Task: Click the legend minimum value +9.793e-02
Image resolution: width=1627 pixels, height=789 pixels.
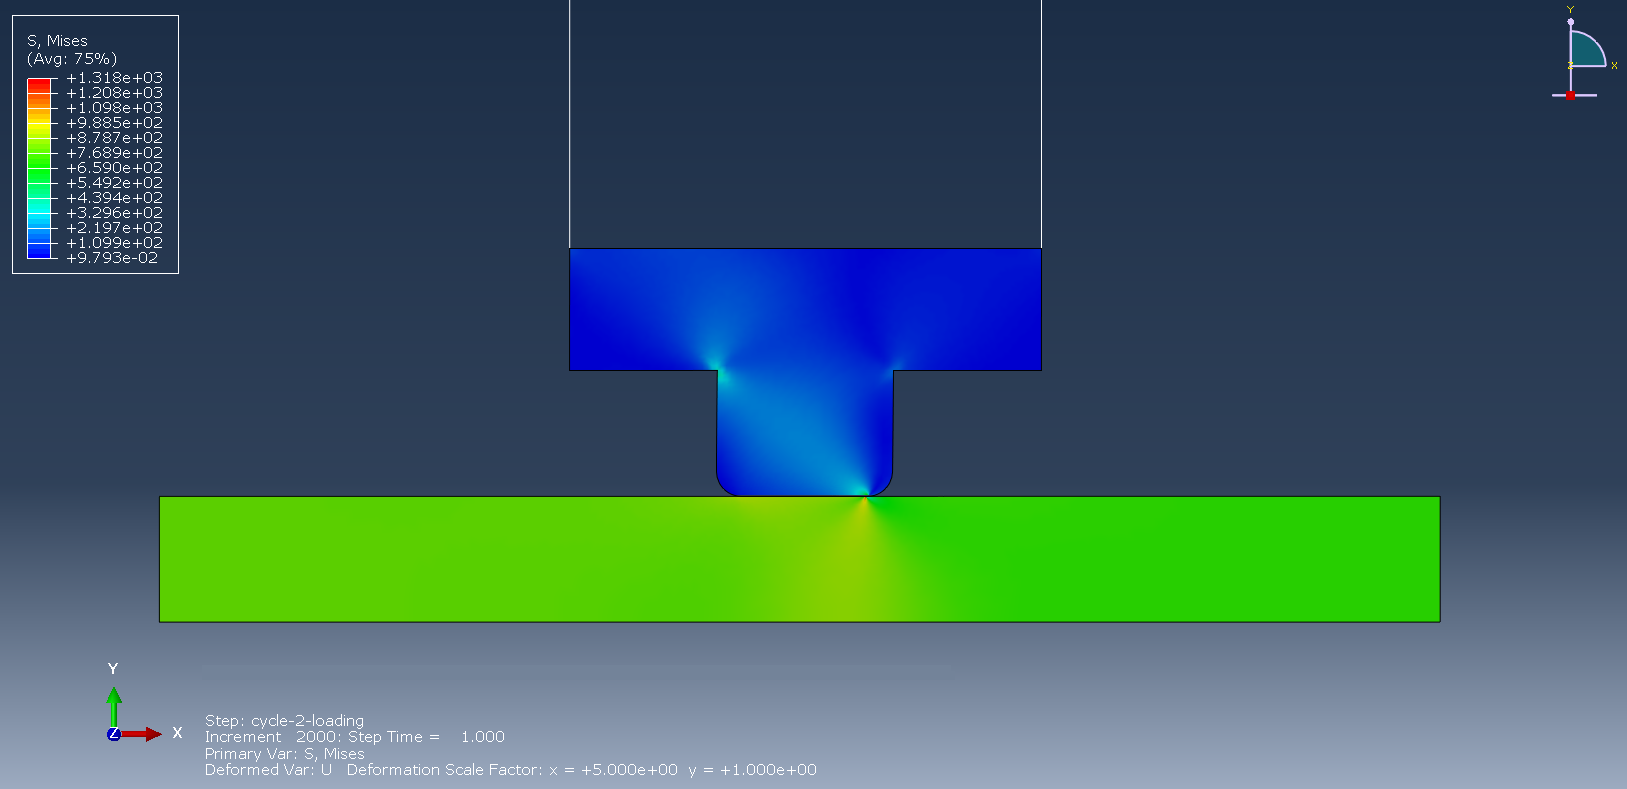Action: coord(112,258)
